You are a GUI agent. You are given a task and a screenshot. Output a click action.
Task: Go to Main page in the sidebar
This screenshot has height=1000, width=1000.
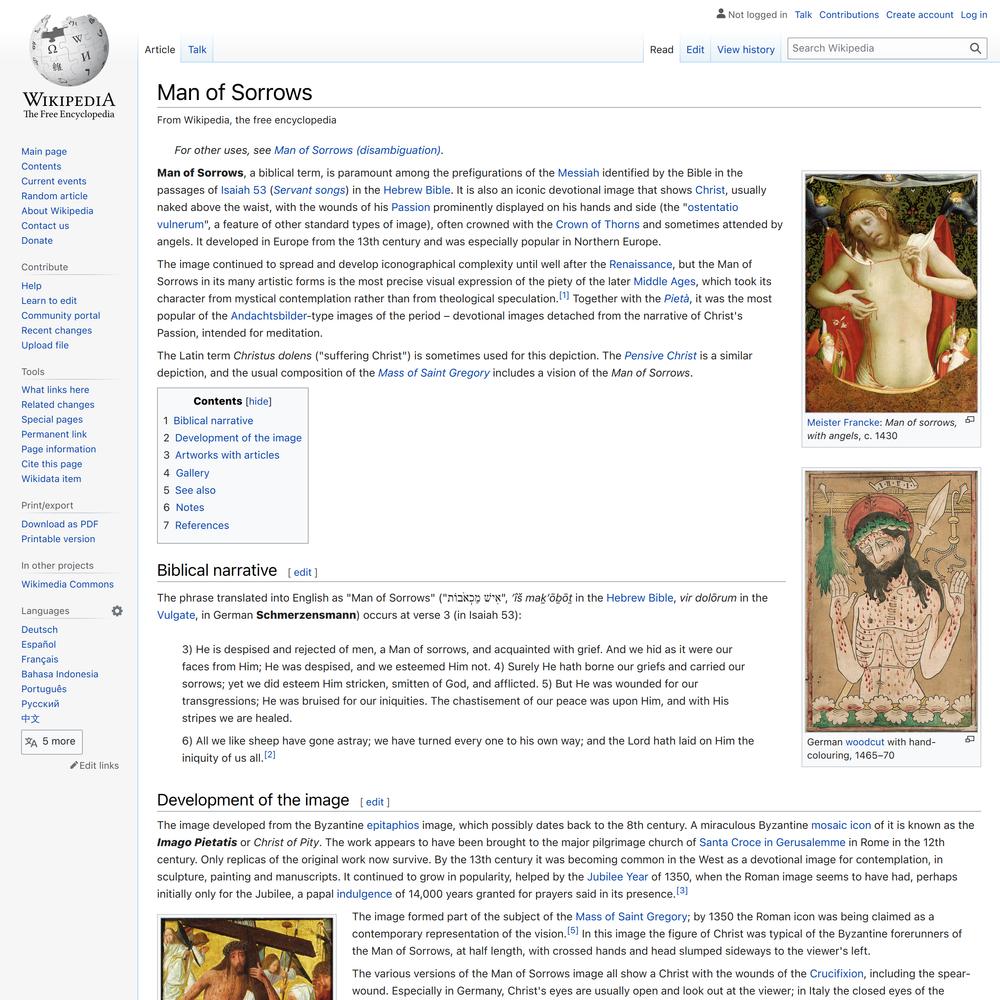pos(44,151)
